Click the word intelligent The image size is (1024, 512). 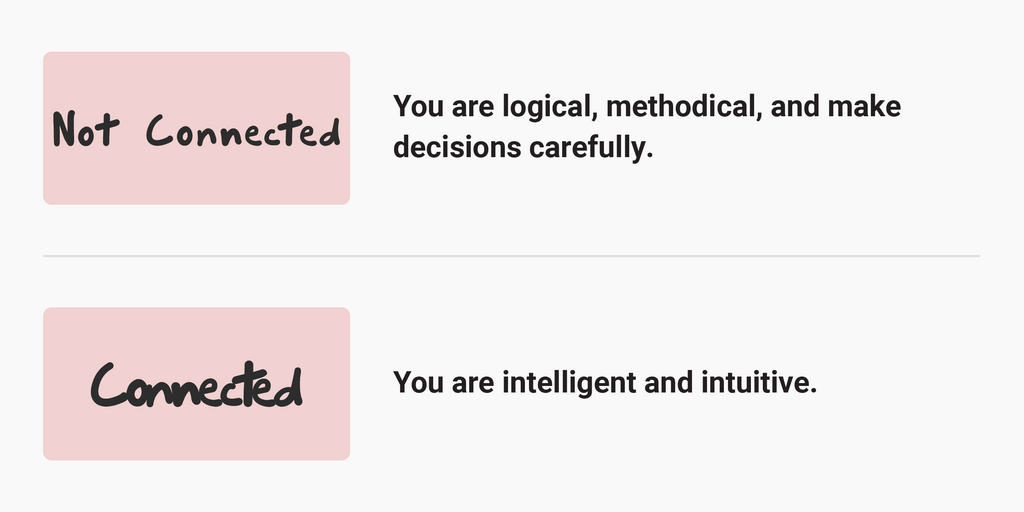(569, 383)
